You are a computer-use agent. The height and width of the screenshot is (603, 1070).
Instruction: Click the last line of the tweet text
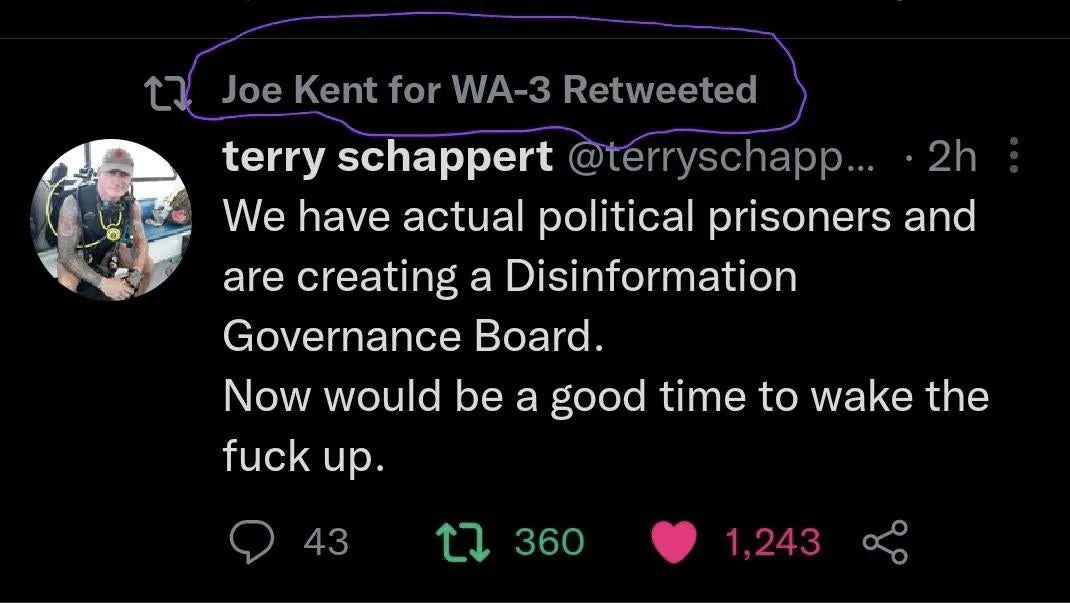point(303,456)
